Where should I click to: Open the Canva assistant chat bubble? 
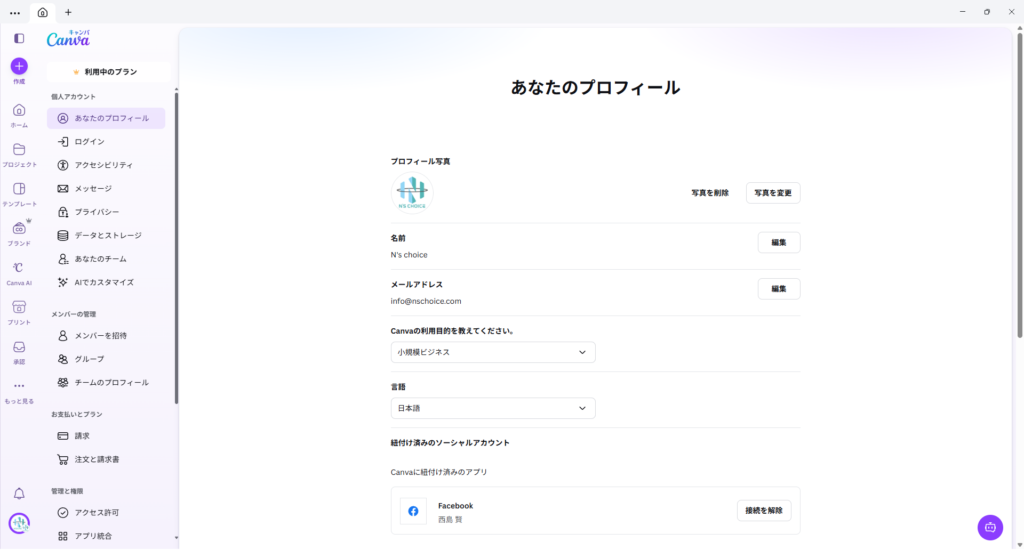(x=990, y=527)
